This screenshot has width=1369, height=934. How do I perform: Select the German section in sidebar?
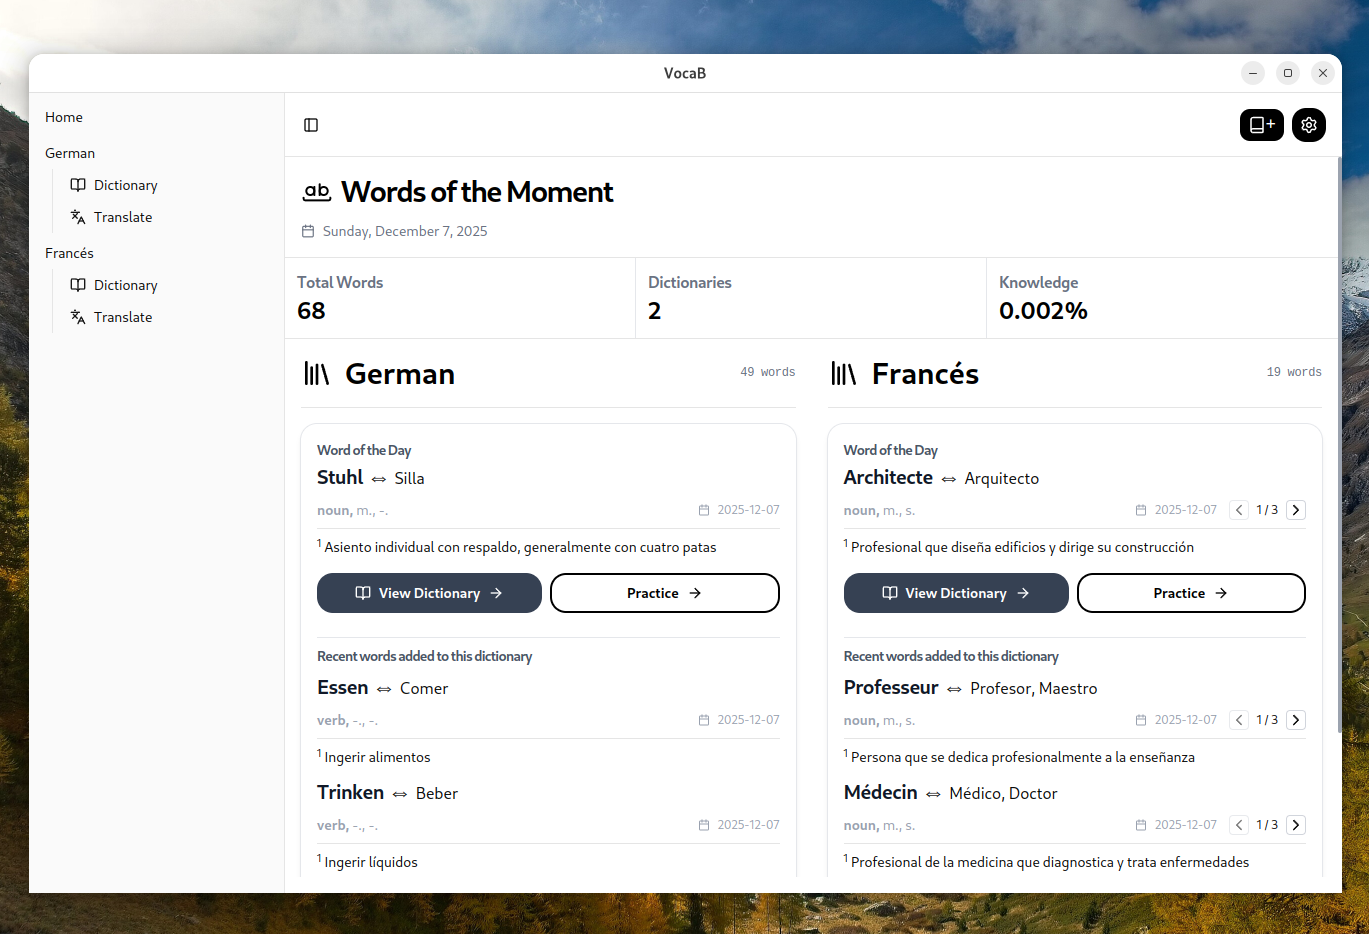70,153
